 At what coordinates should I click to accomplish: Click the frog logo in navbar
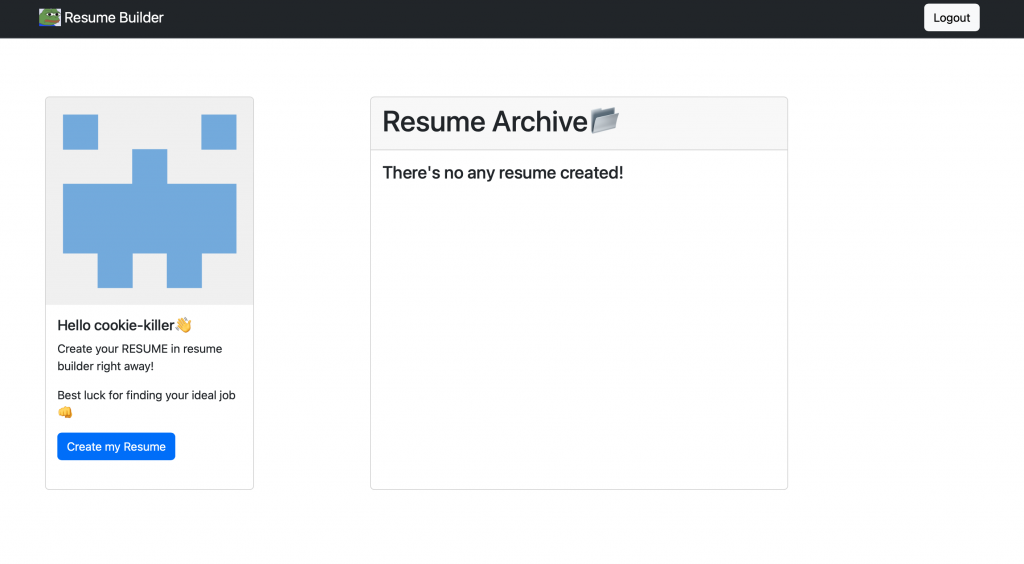point(50,17)
